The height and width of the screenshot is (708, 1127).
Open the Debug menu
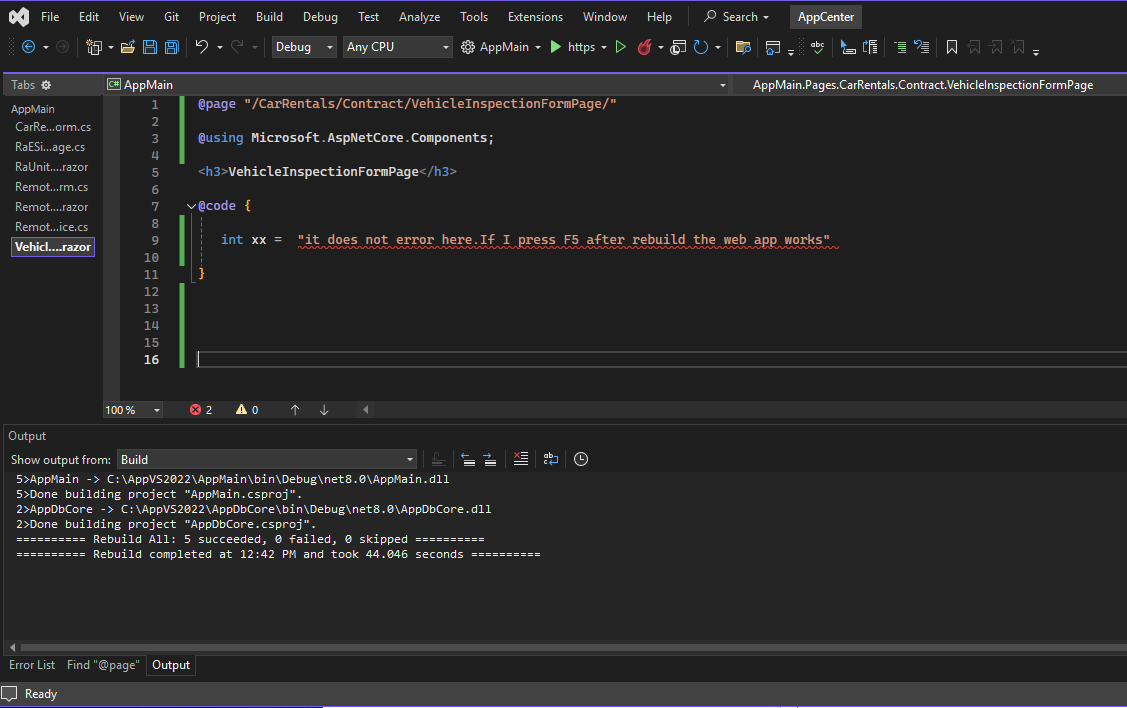coord(320,17)
